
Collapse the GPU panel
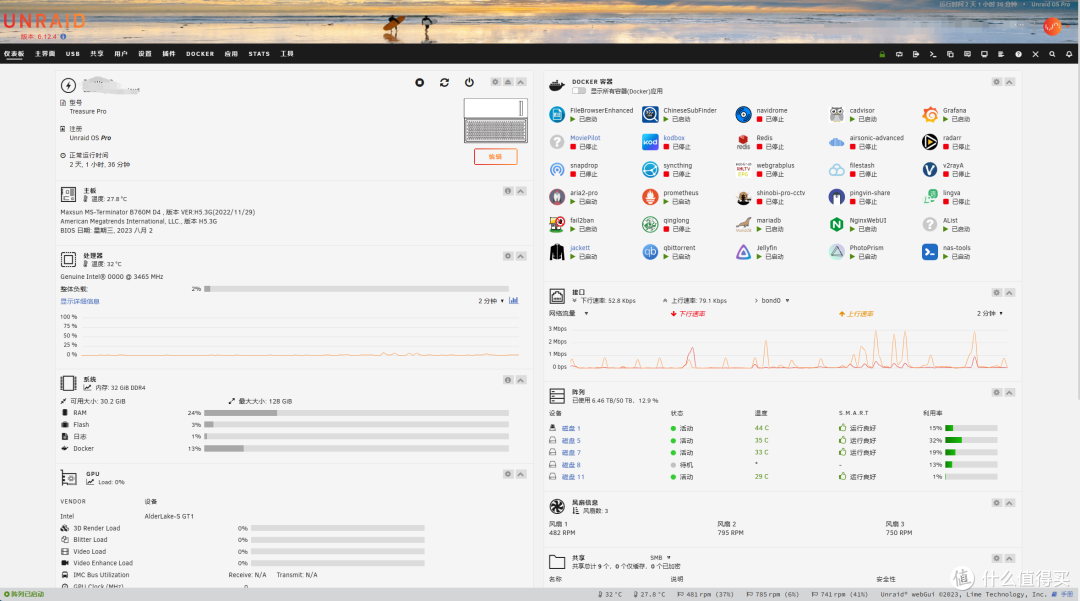point(521,474)
